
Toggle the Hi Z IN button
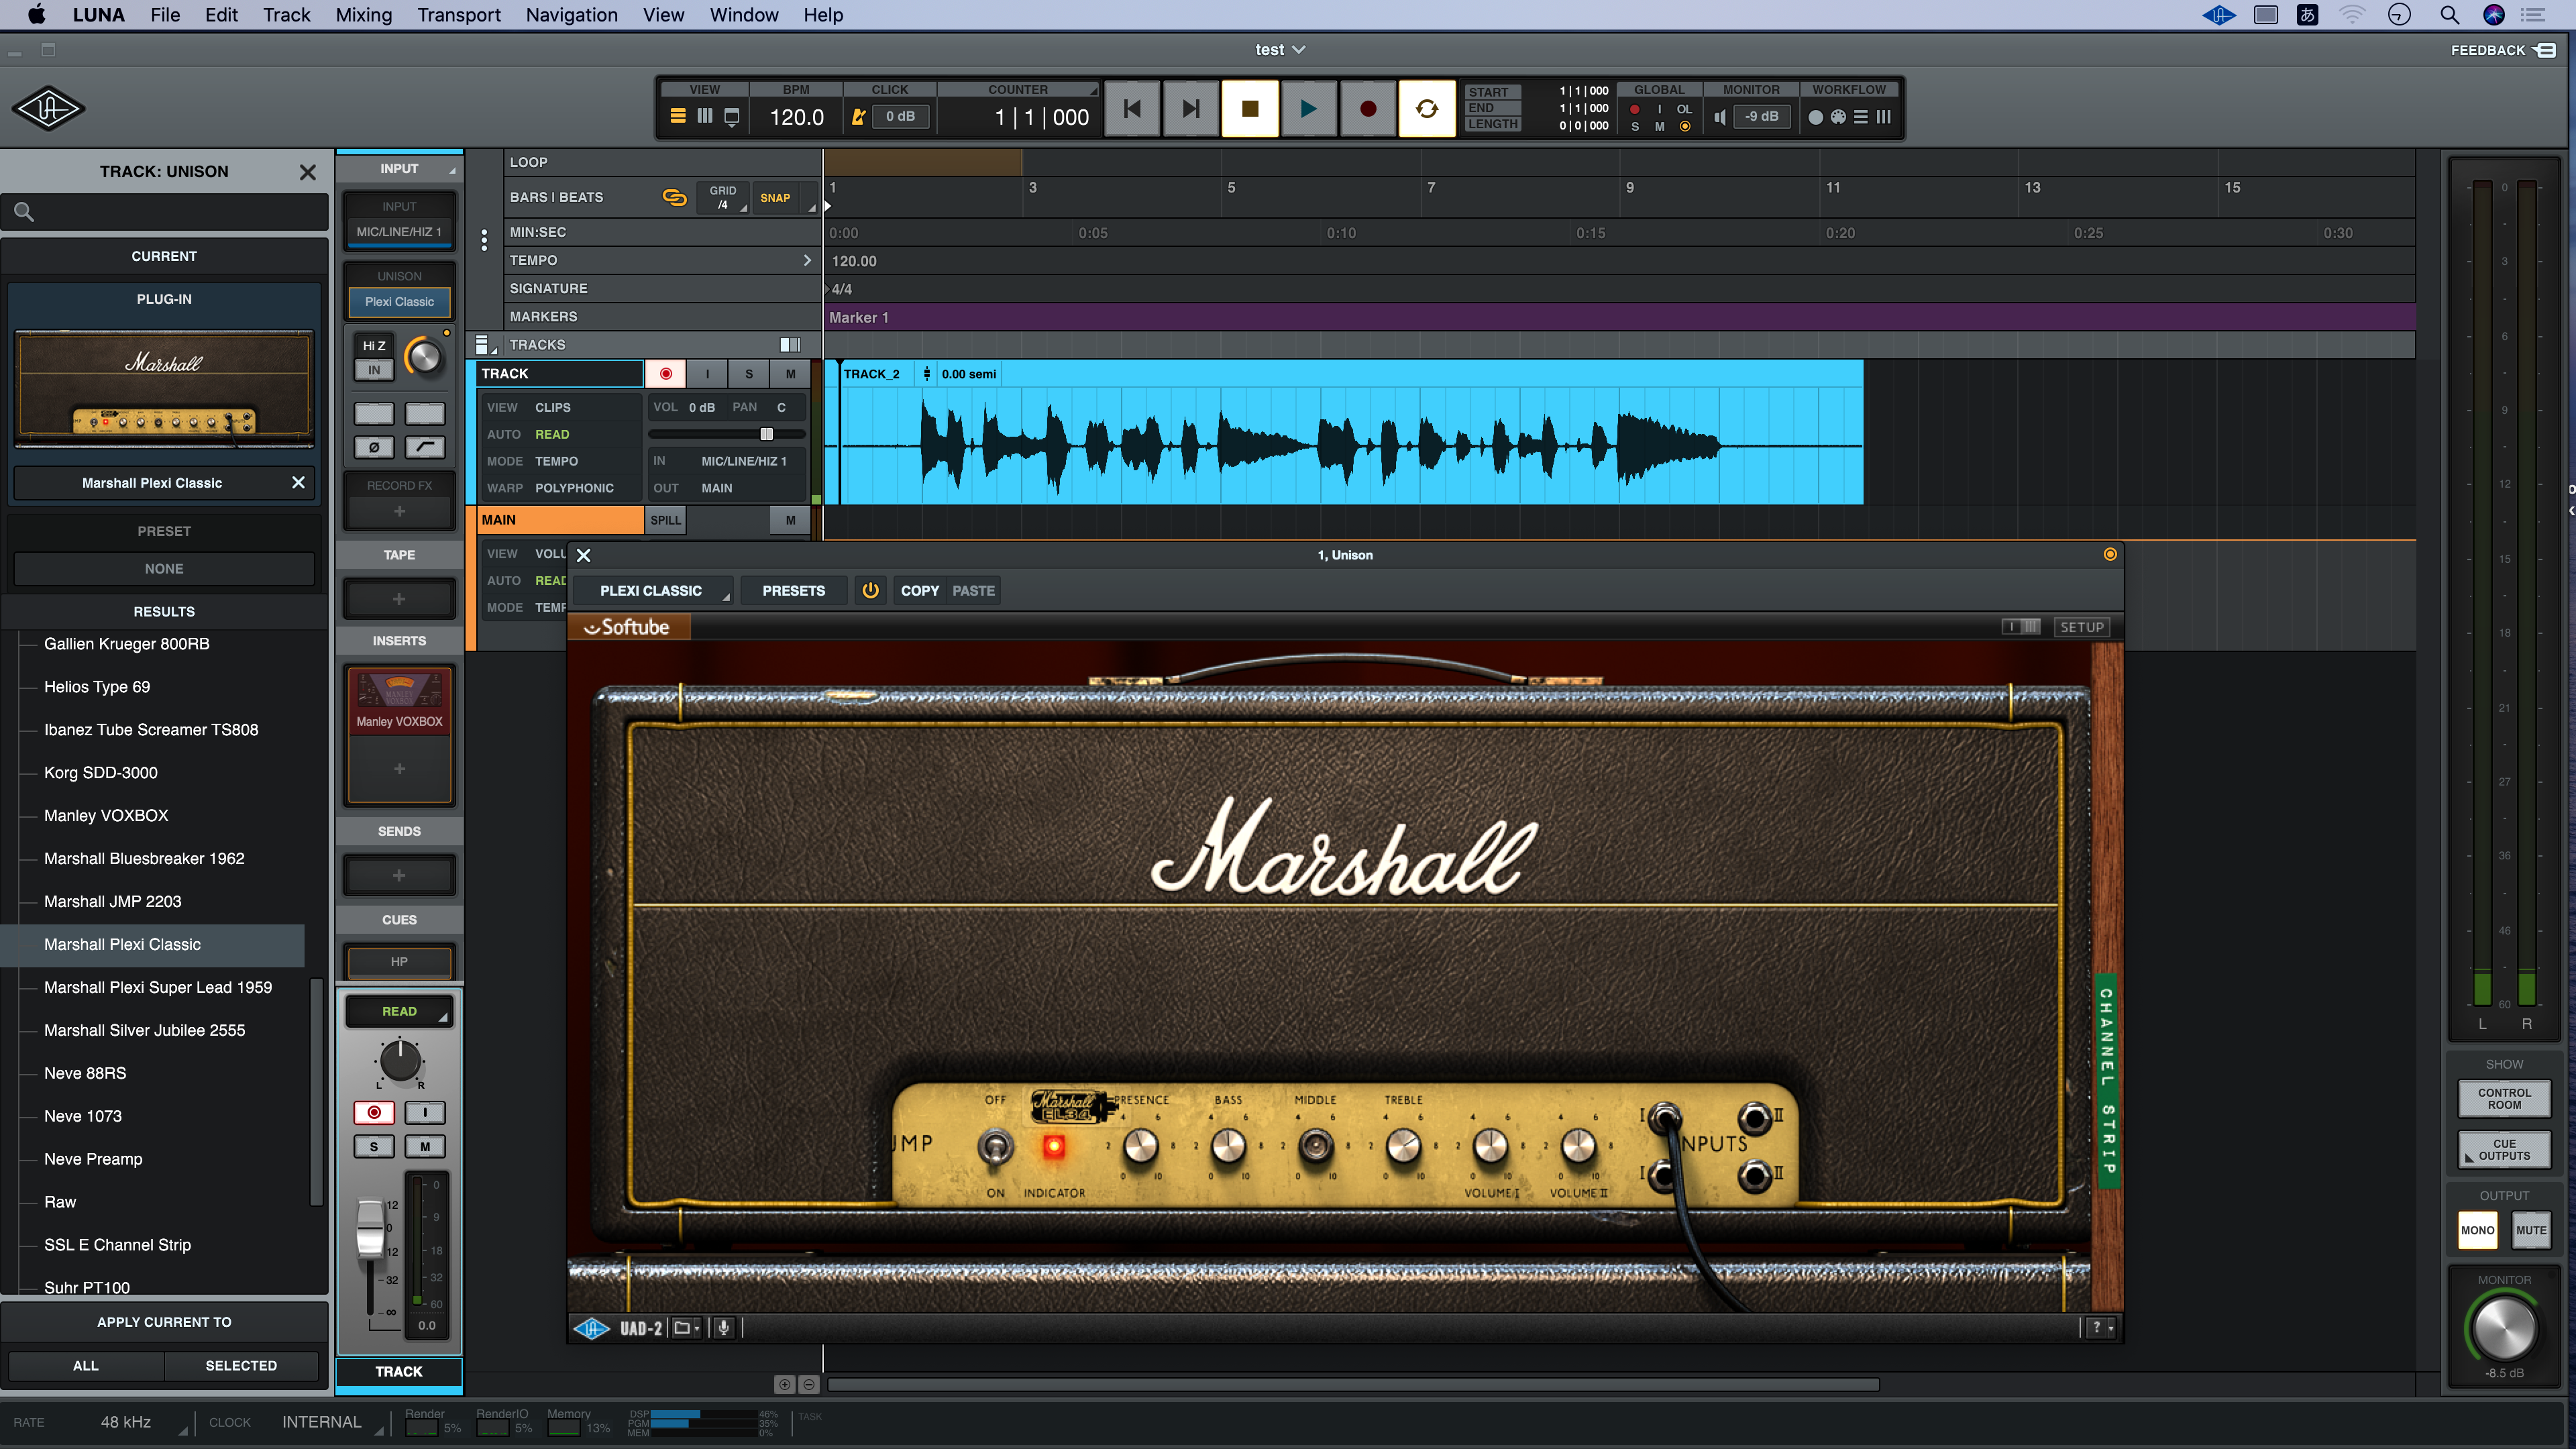374,370
